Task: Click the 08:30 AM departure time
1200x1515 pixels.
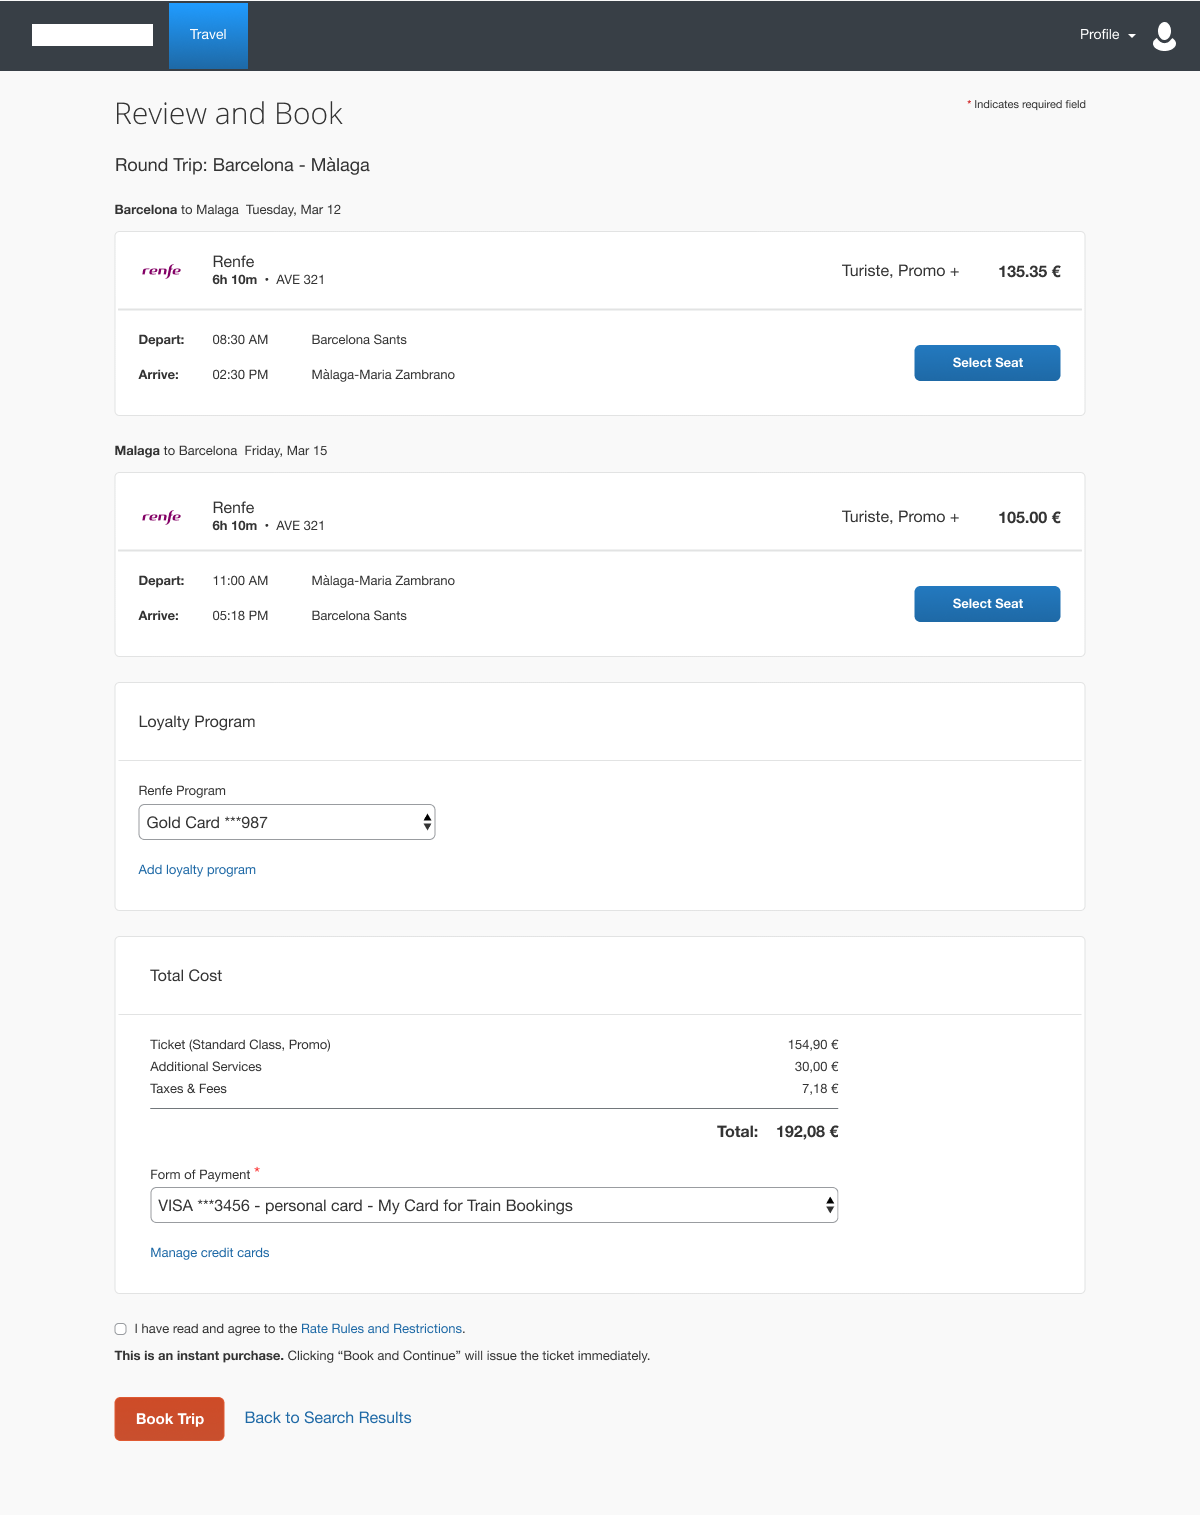Action: [240, 340]
